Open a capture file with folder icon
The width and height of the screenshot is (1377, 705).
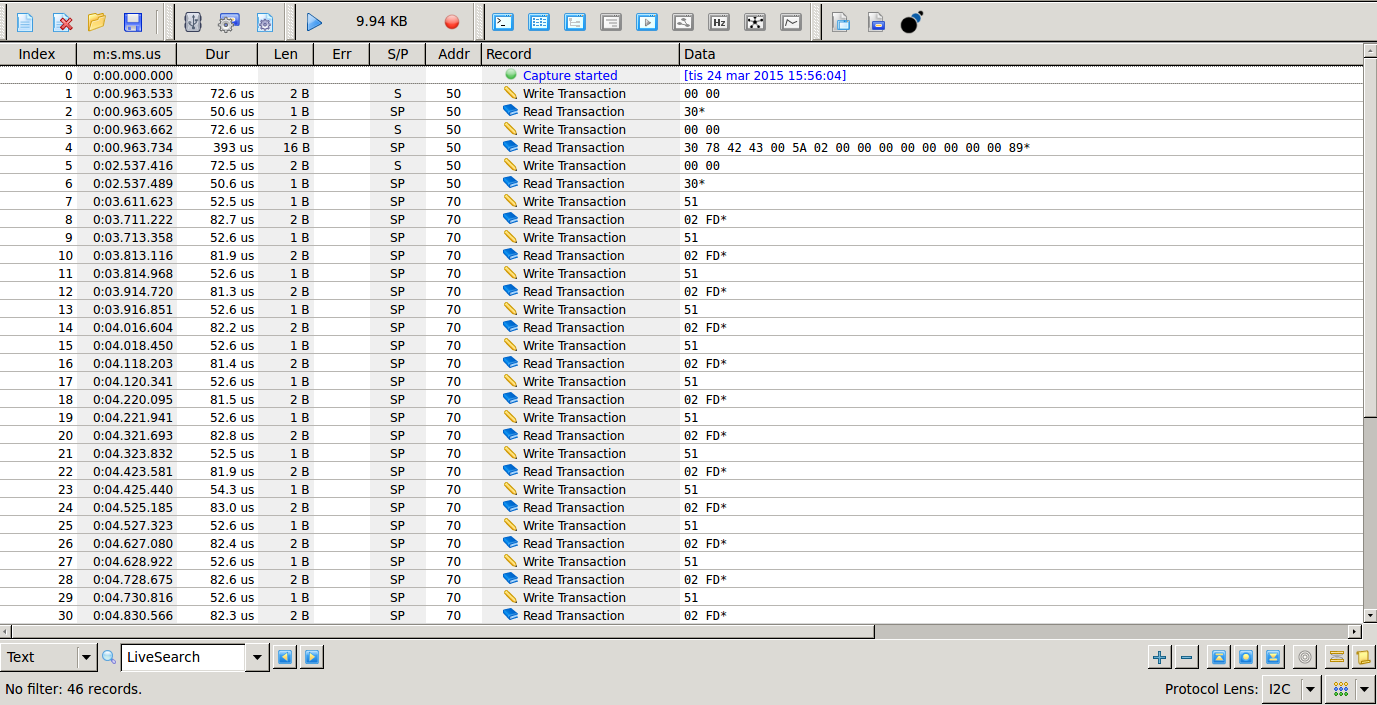[97, 22]
